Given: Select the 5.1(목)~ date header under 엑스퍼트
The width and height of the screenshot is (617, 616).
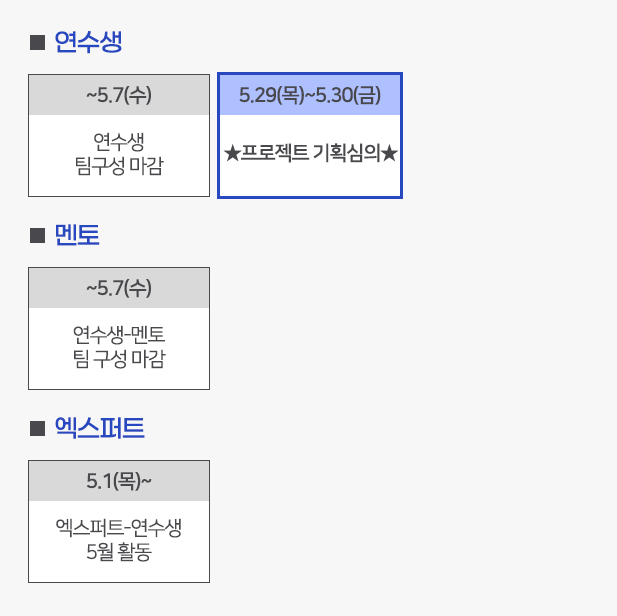Looking at the screenshot, I should click(119, 481).
